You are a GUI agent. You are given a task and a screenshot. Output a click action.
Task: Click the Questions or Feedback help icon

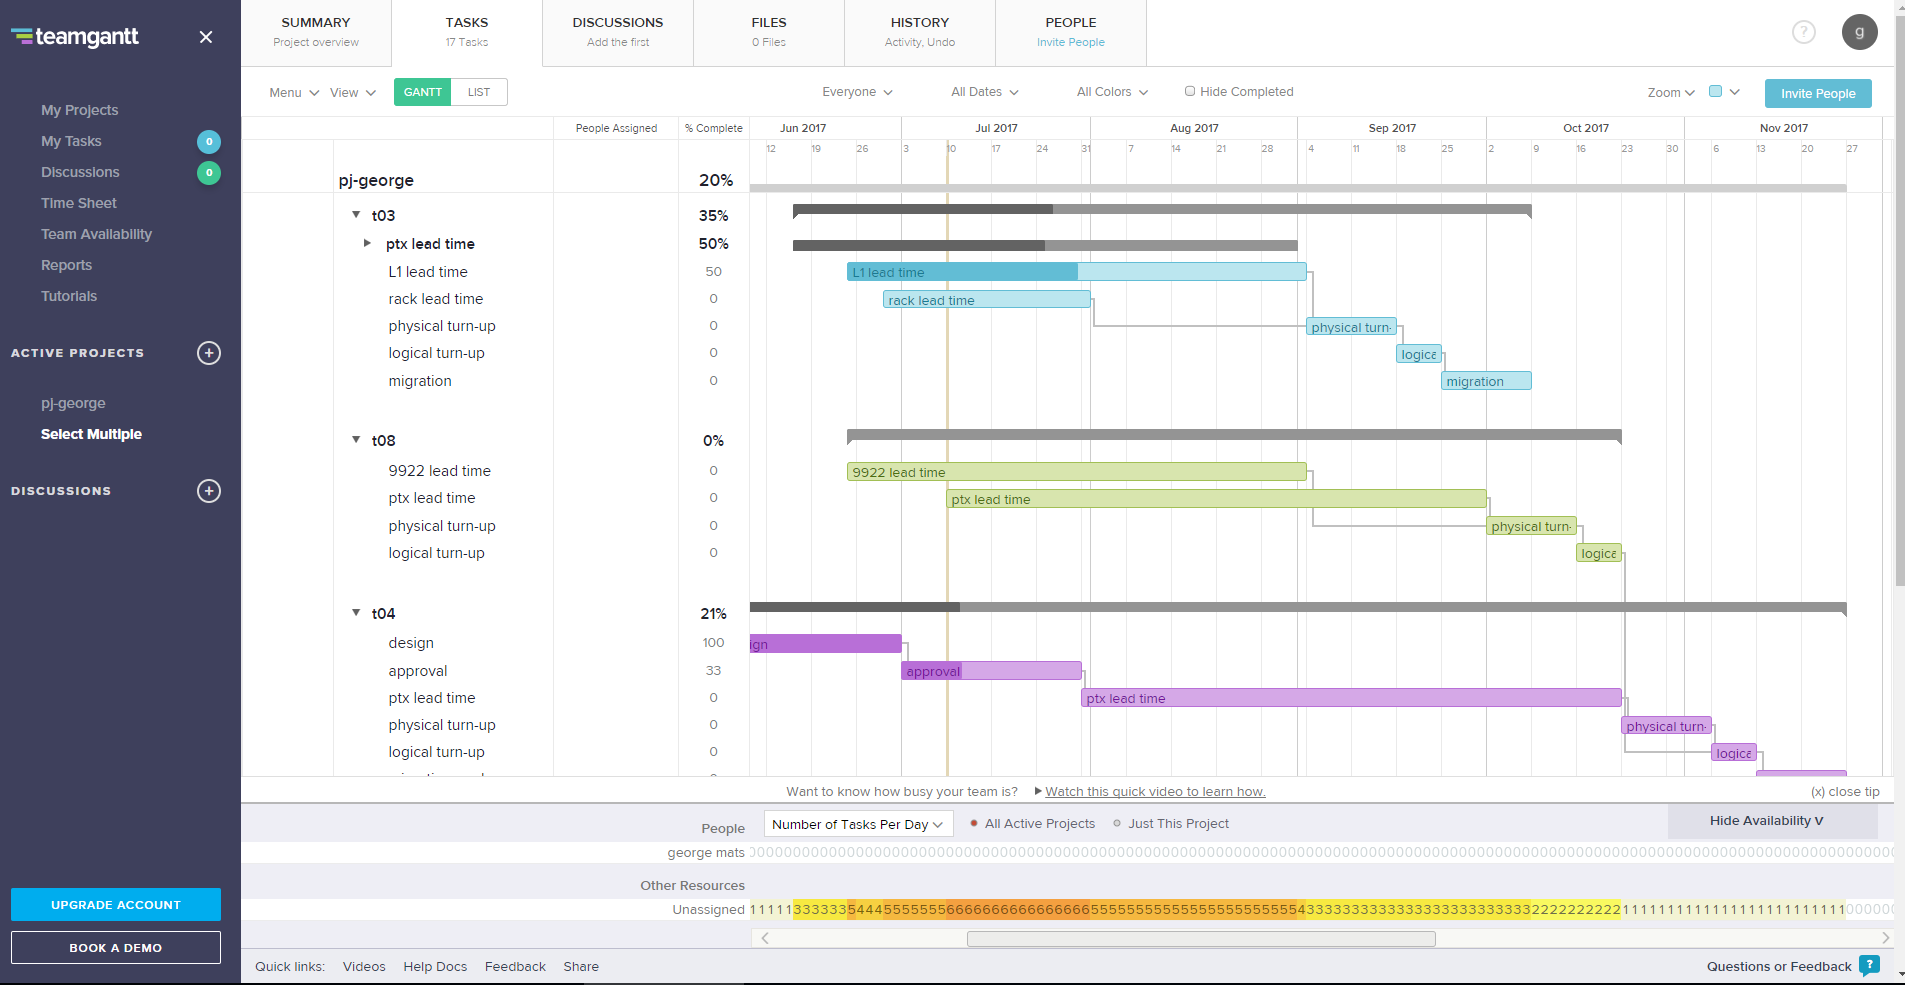pos(1869,965)
